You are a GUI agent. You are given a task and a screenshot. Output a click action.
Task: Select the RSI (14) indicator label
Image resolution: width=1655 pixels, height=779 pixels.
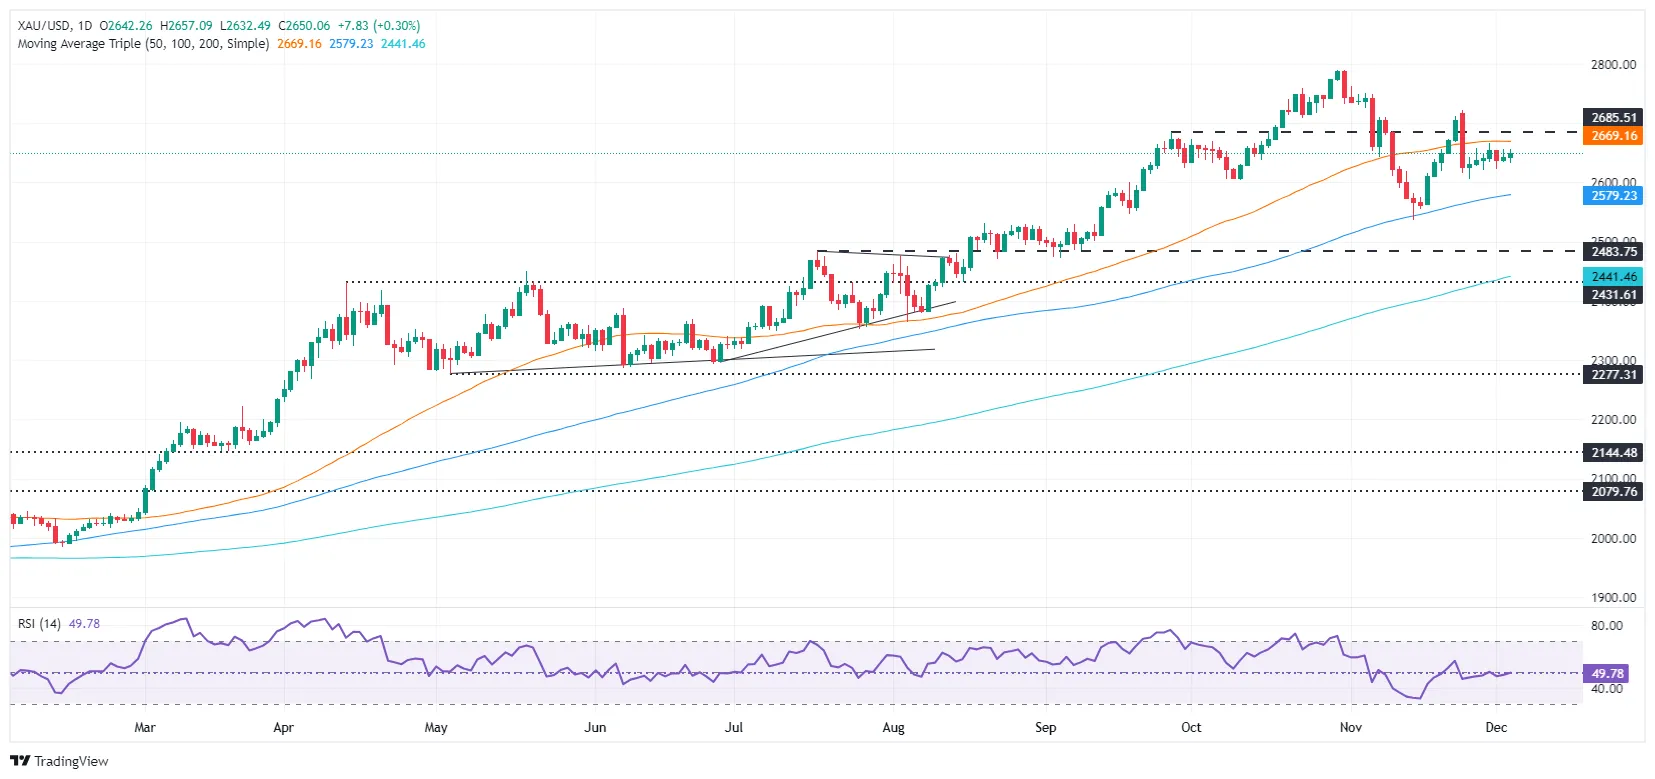click(x=39, y=623)
